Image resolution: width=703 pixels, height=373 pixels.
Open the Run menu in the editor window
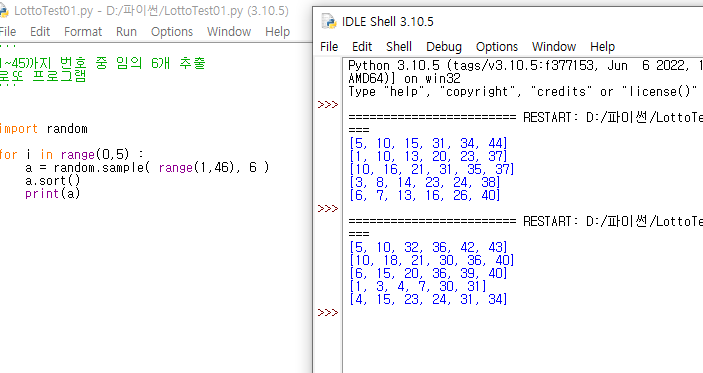(126, 32)
